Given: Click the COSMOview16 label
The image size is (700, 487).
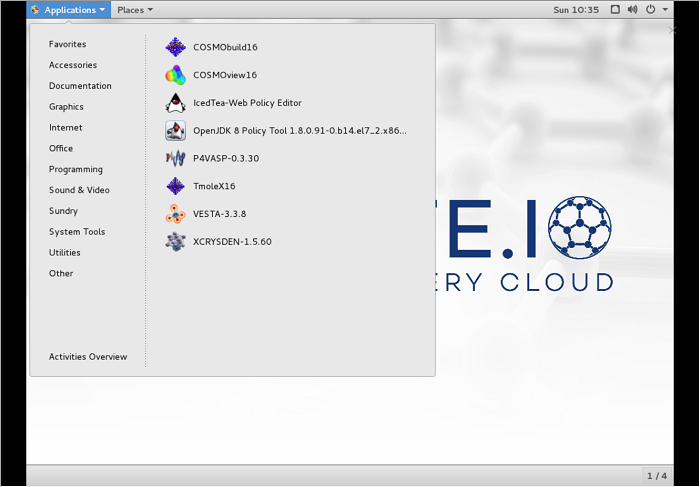Looking at the screenshot, I should click(225, 75).
